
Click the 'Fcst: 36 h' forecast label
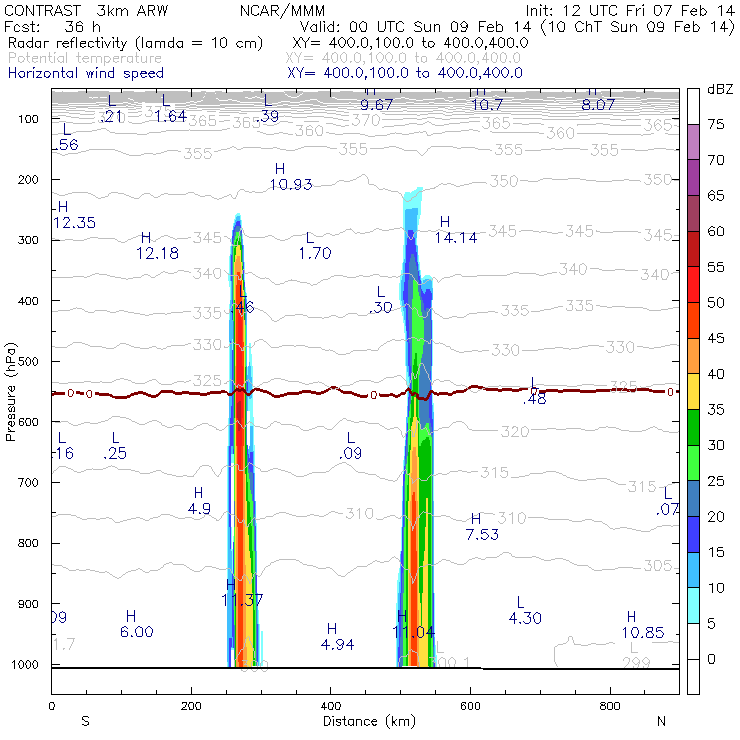(52, 26)
